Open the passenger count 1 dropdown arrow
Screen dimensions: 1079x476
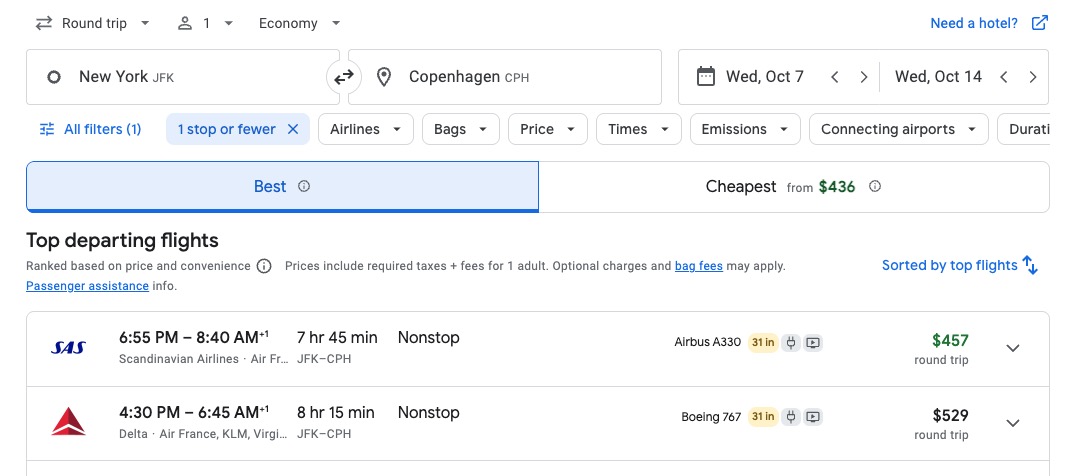pos(228,23)
